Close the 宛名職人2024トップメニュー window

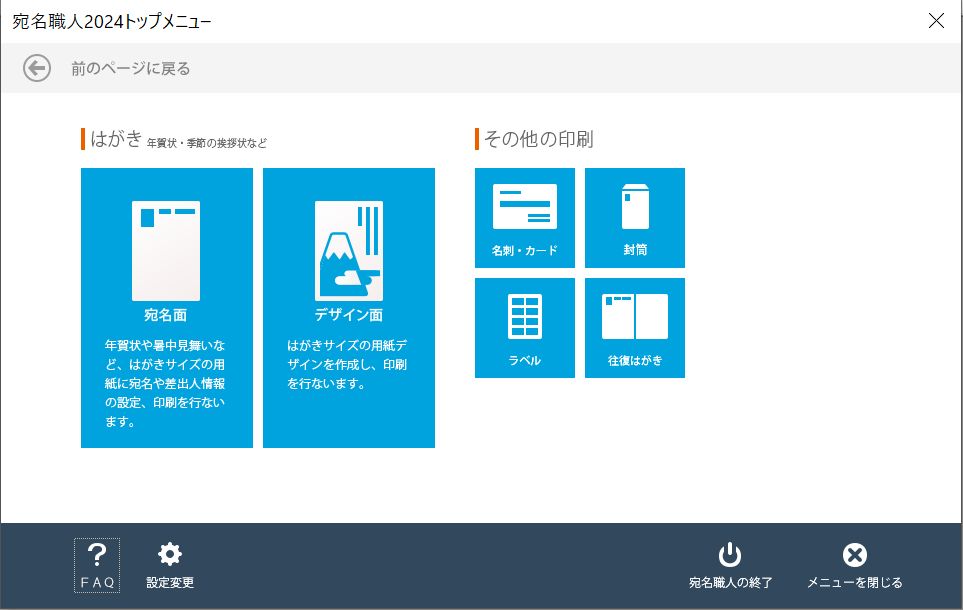(936, 20)
